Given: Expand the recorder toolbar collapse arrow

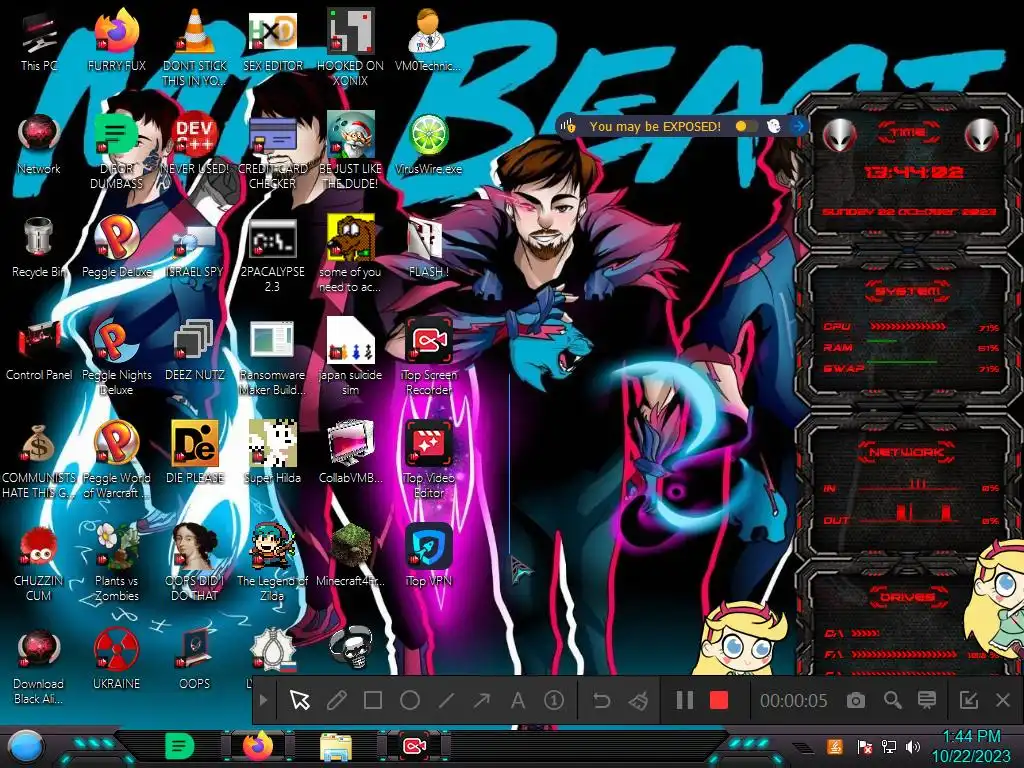Looking at the screenshot, I should point(263,701).
